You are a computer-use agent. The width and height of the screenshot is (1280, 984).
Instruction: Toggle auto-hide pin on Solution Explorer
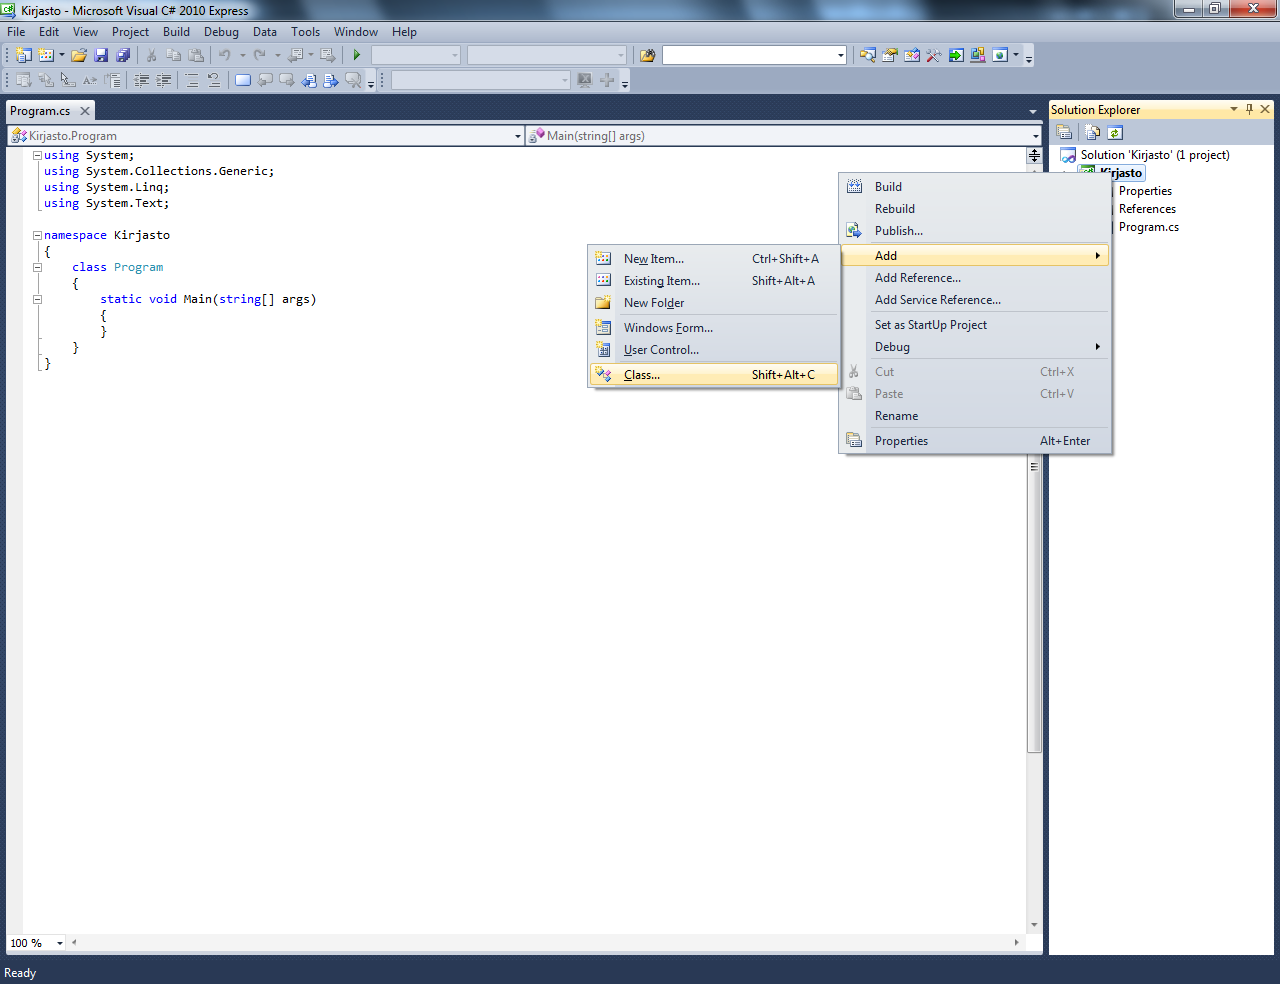(x=1249, y=109)
